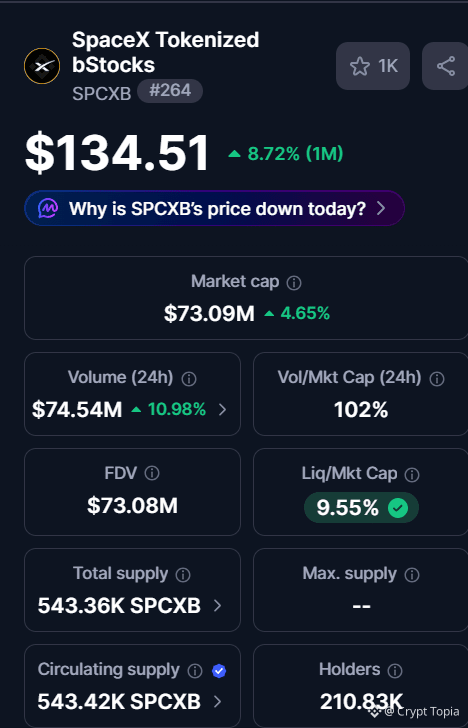Click Liq/Mkt Cap info icon

click(412, 474)
